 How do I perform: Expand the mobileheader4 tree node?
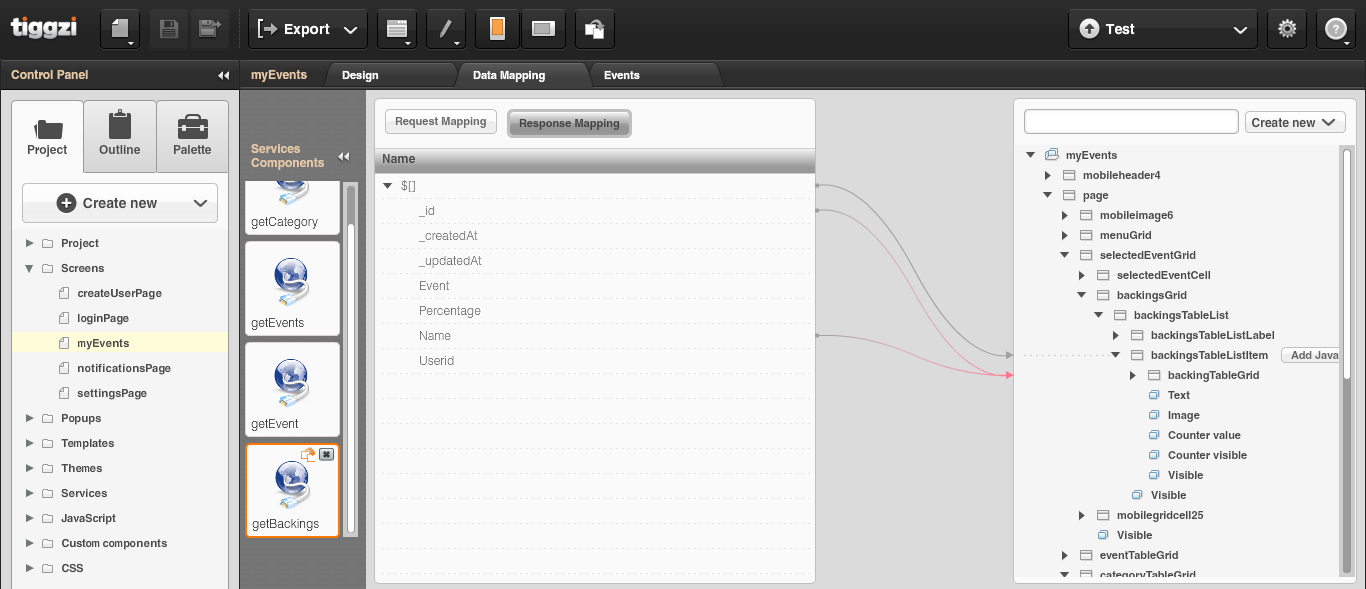[1047, 175]
